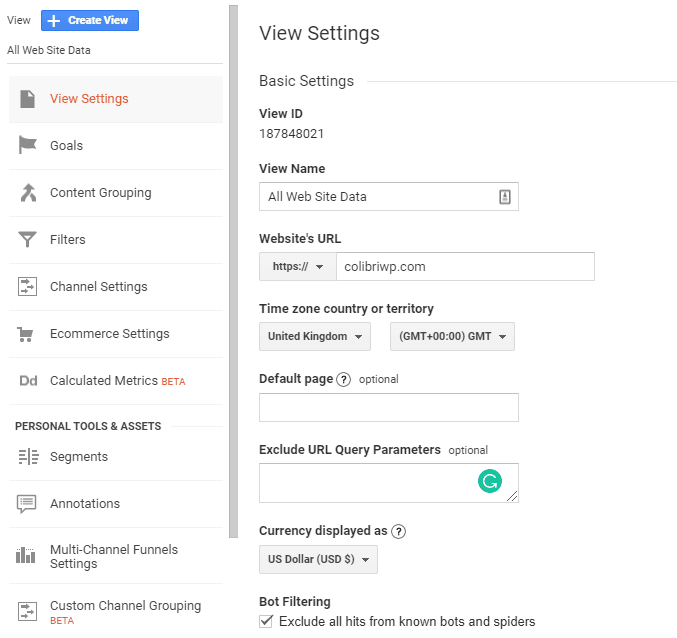Open the https:// protocol dropdown
This screenshot has height=638, width=677.
click(296, 267)
